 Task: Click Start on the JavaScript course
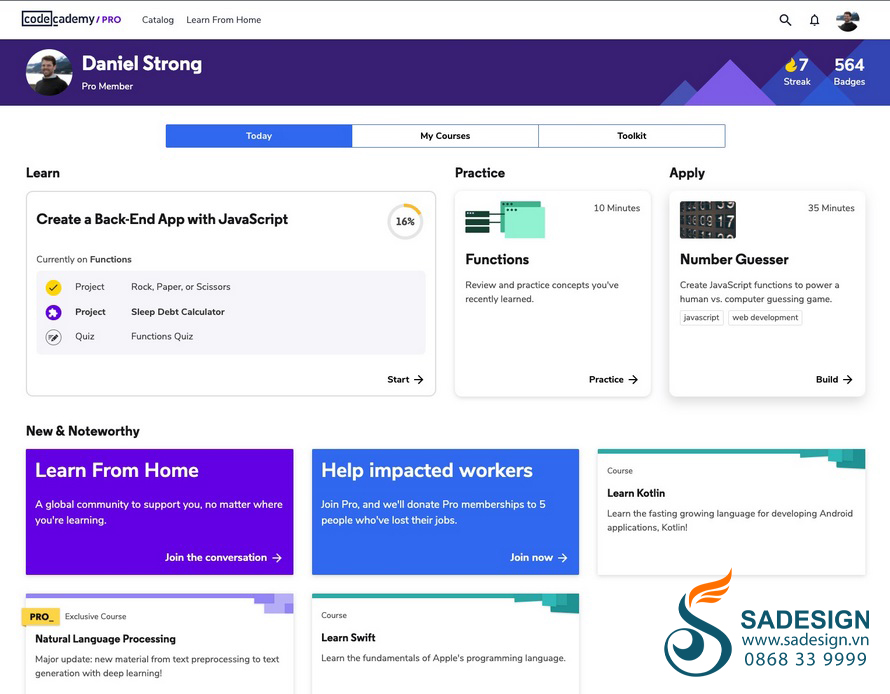click(405, 380)
